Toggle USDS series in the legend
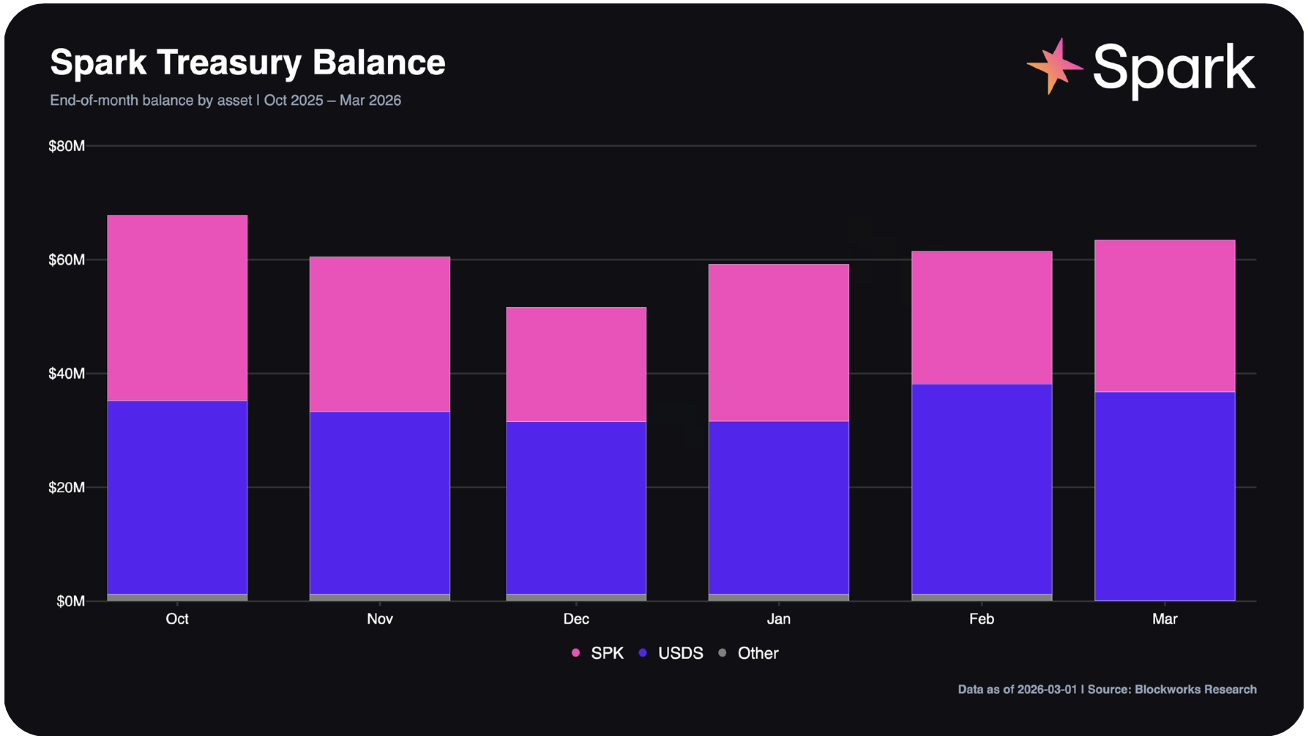The image size is (1308, 740). 671,653
